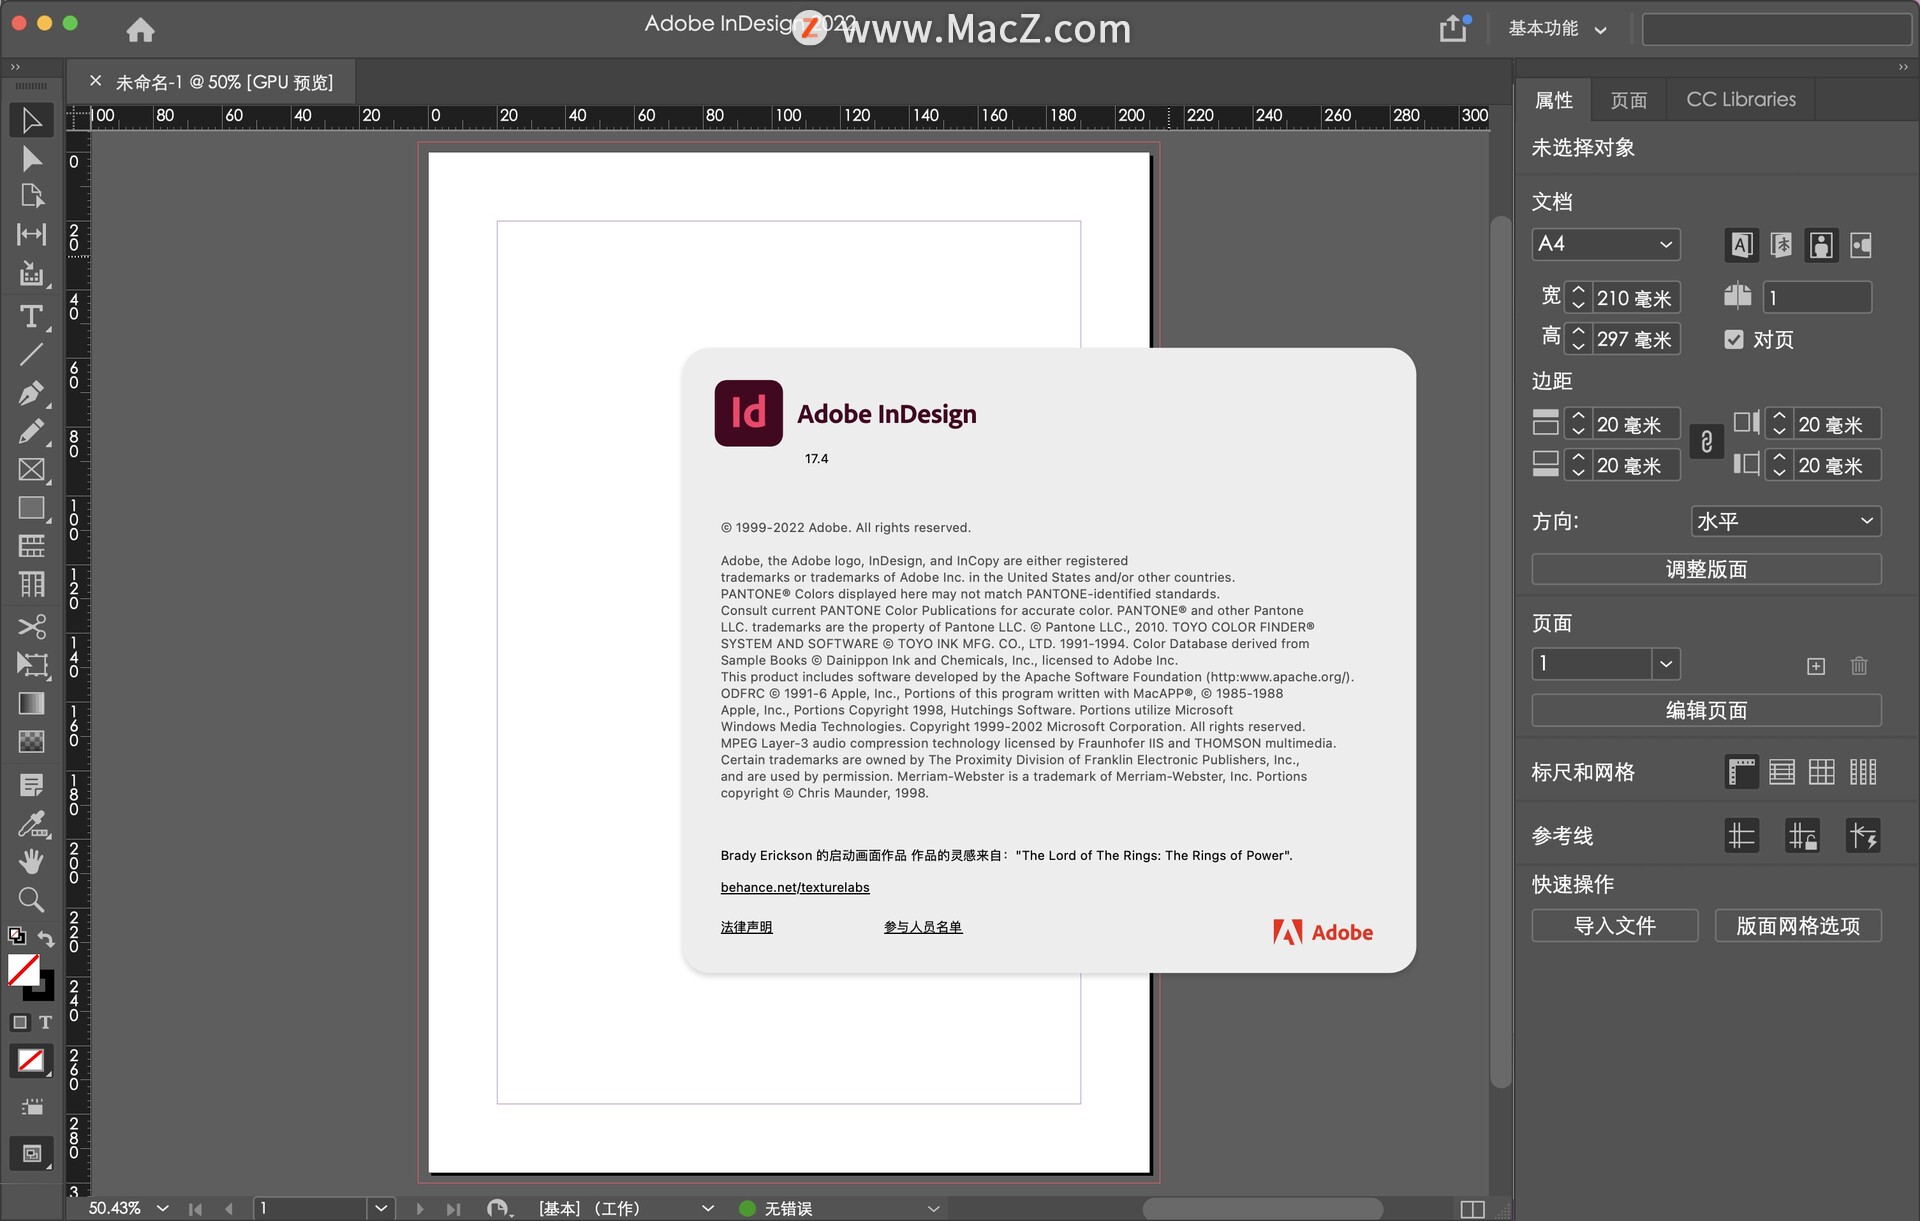
Task: Toggle the margins chain link lock
Action: click(1706, 442)
